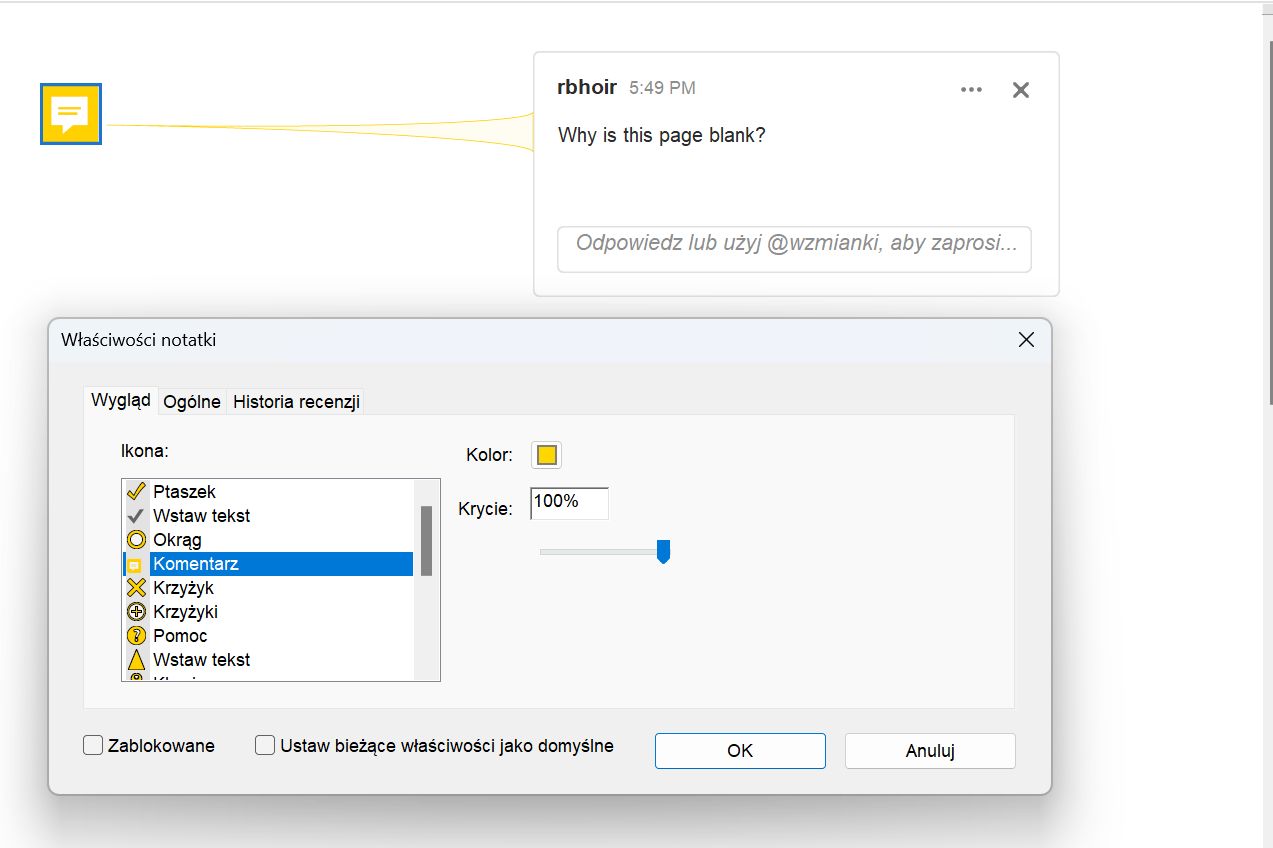
Task: Open the Kolor color swatch picker
Action: [x=546, y=456]
